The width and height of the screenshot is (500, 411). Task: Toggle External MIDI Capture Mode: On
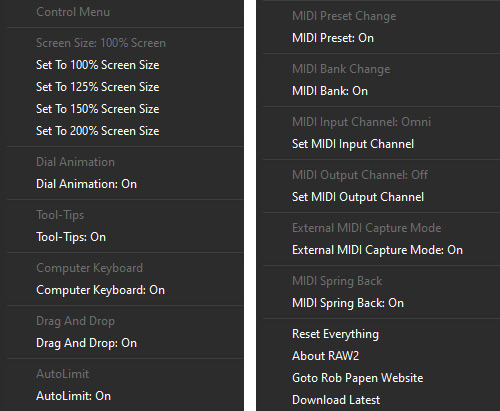pyautogui.click(x=381, y=250)
